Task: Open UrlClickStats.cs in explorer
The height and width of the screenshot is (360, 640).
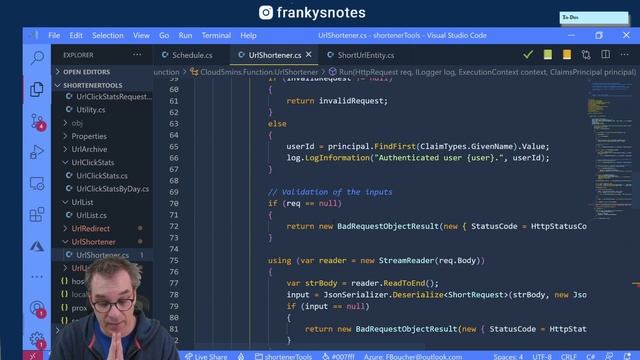Action: (102, 176)
